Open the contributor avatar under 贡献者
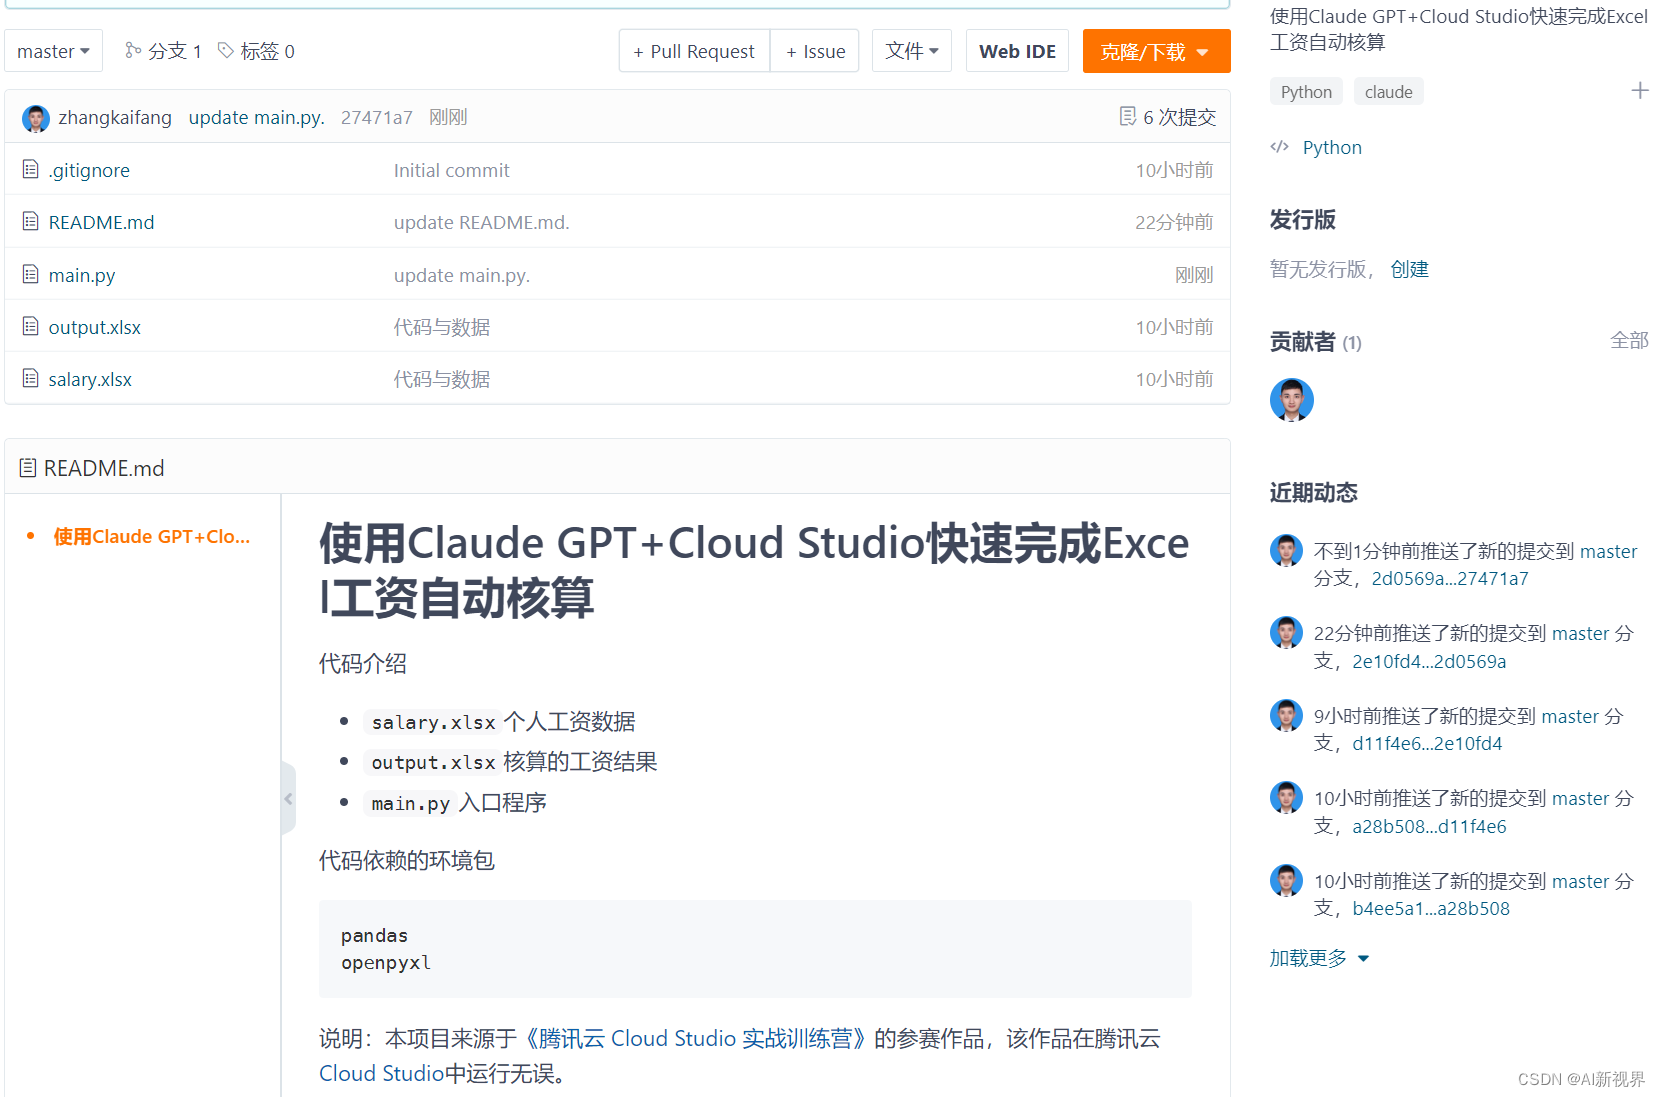The image size is (1661, 1097). tap(1292, 400)
